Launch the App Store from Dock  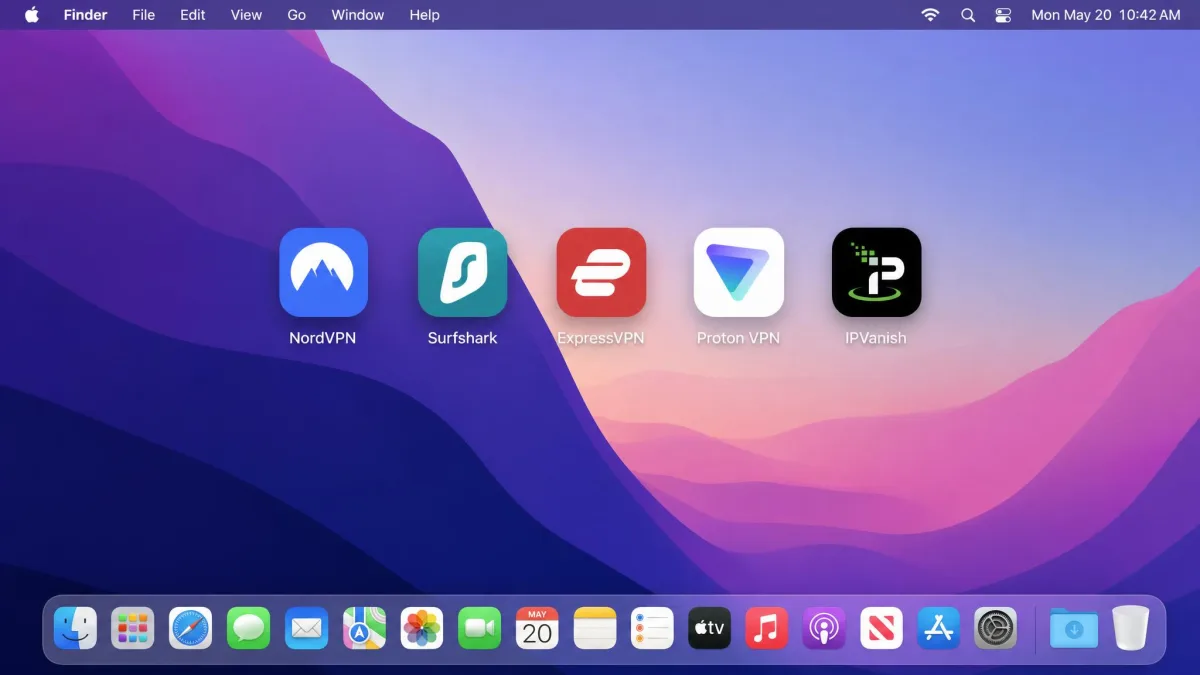coord(939,628)
